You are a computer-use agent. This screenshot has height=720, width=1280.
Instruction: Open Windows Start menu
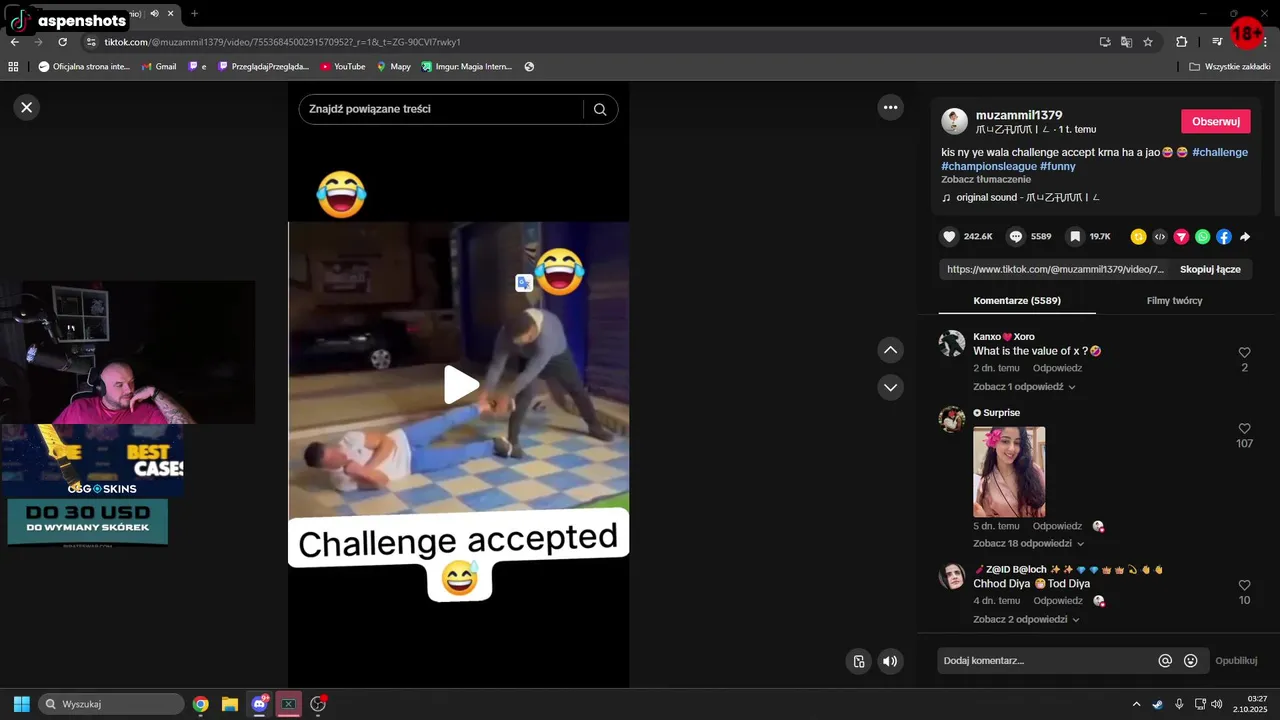click(x=21, y=704)
